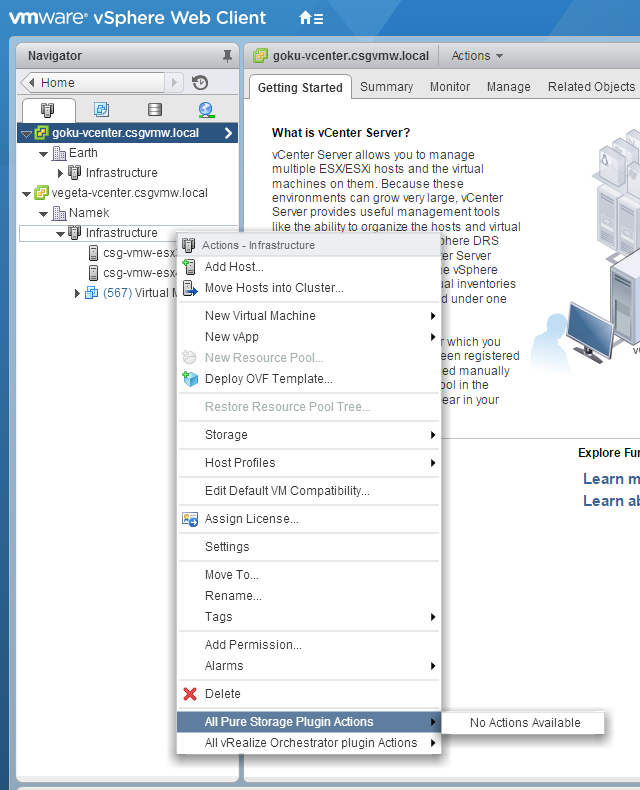Image resolution: width=640 pixels, height=790 pixels.
Task: Click the cluster icon next to Earth's Infrastructure
Action: coord(75,173)
